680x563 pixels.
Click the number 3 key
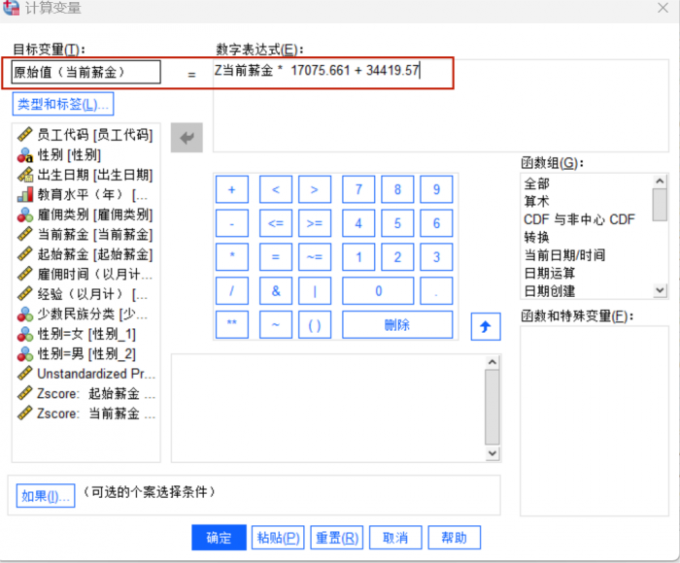437,257
